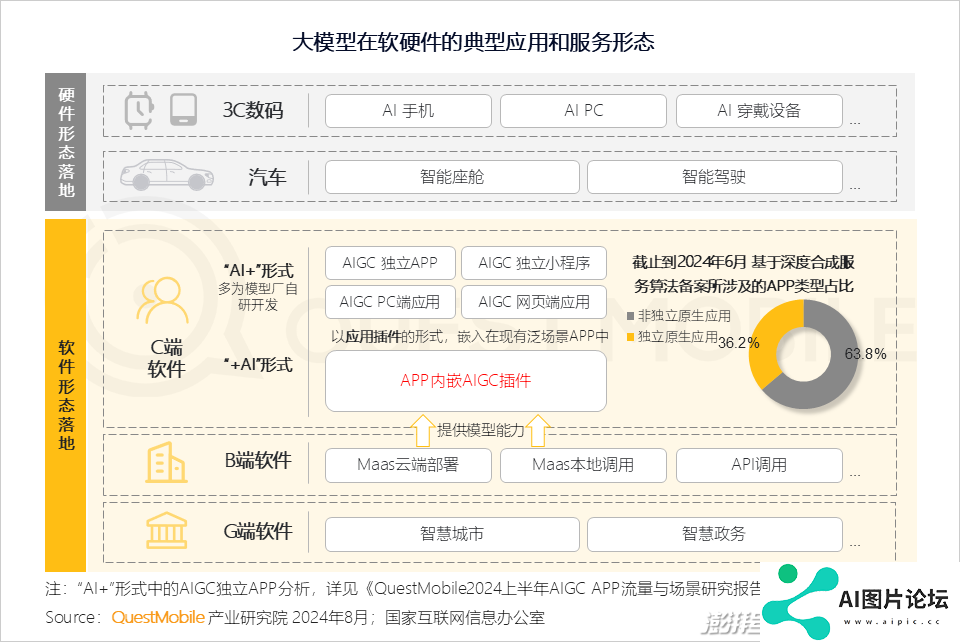Click the smartwatch icon beside 3C数码
960x642 pixels.
click(139, 110)
